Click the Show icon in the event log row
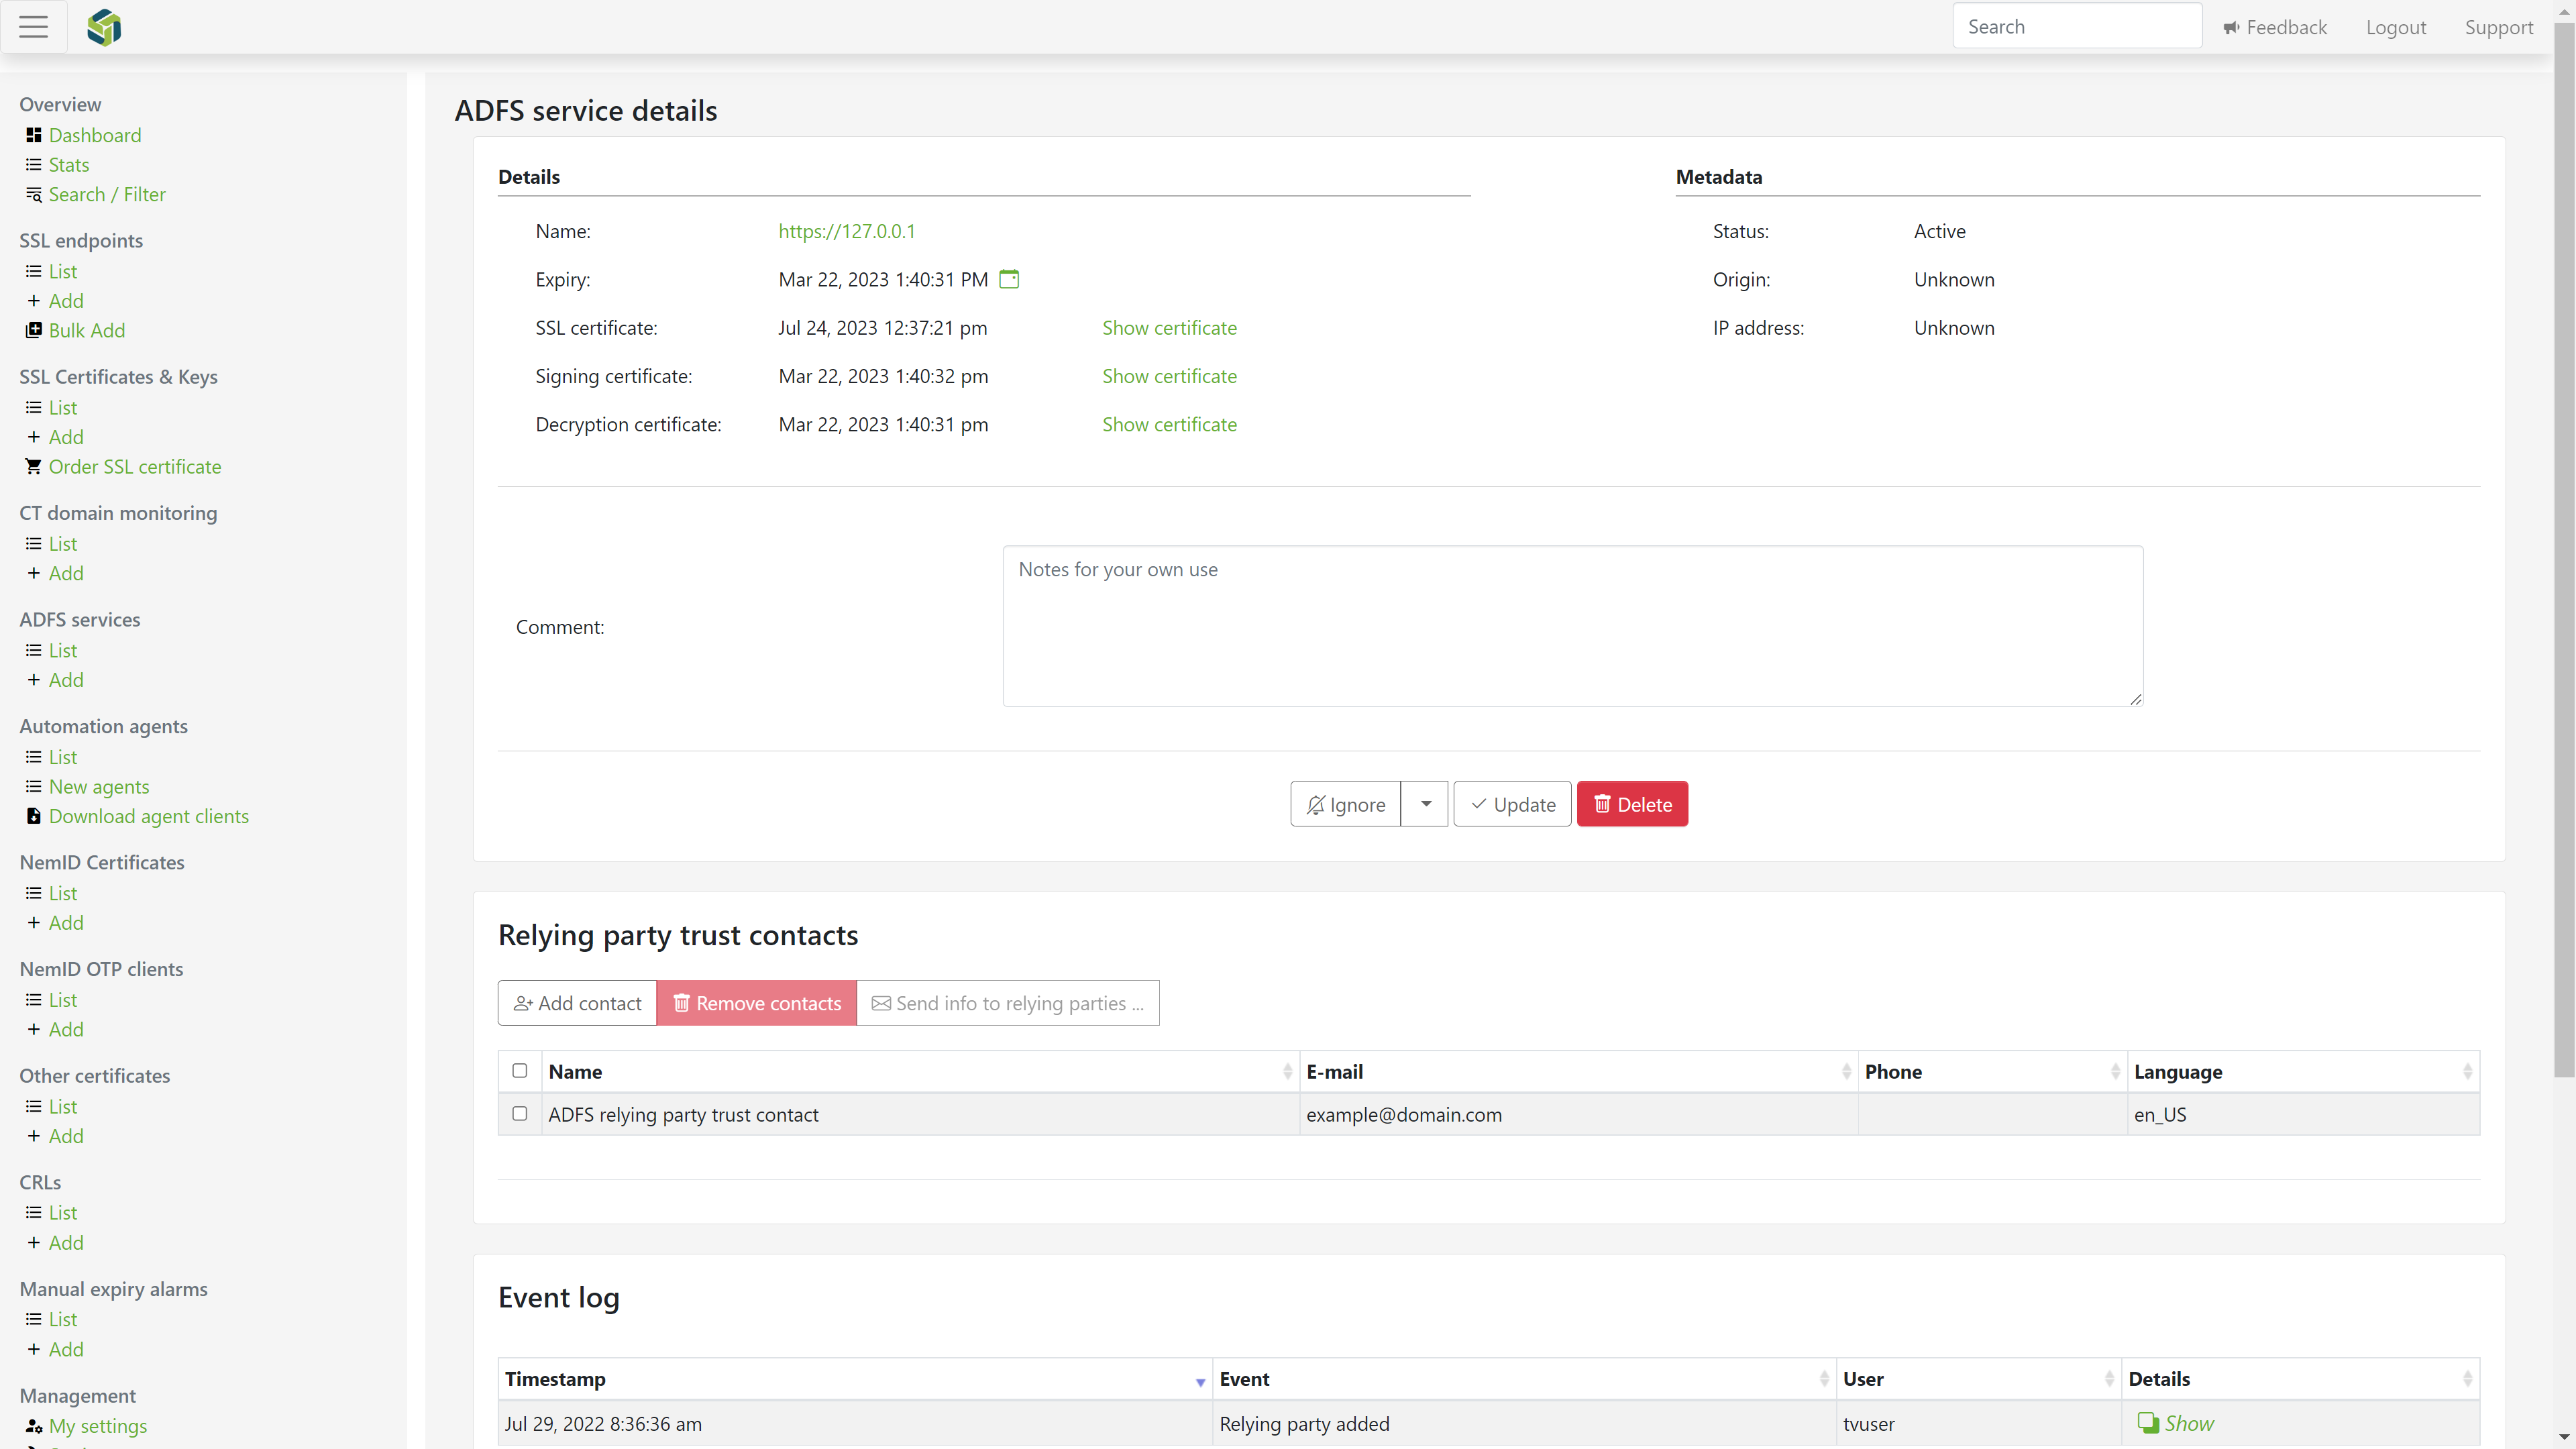Image resolution: width=2576 pixels, height=1449 pixels. (x=2148, y=1423)
